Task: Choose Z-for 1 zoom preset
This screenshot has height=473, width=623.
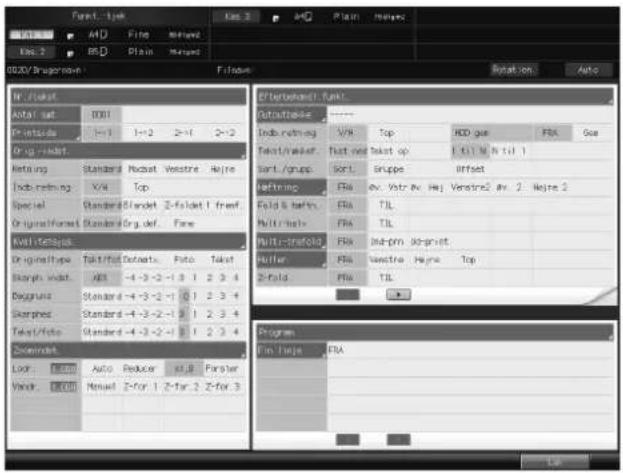Action: [141, 387]
